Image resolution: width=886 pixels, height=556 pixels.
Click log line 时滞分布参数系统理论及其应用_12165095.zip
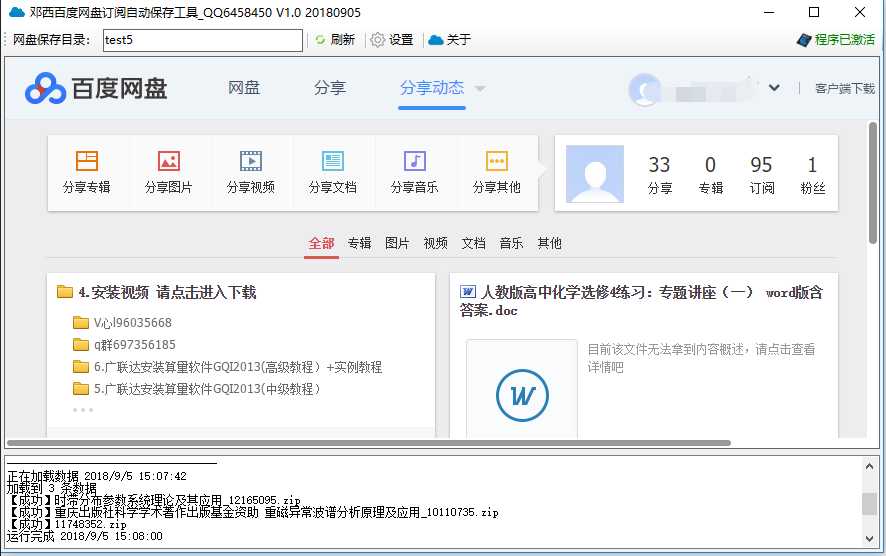pos(154,501)
